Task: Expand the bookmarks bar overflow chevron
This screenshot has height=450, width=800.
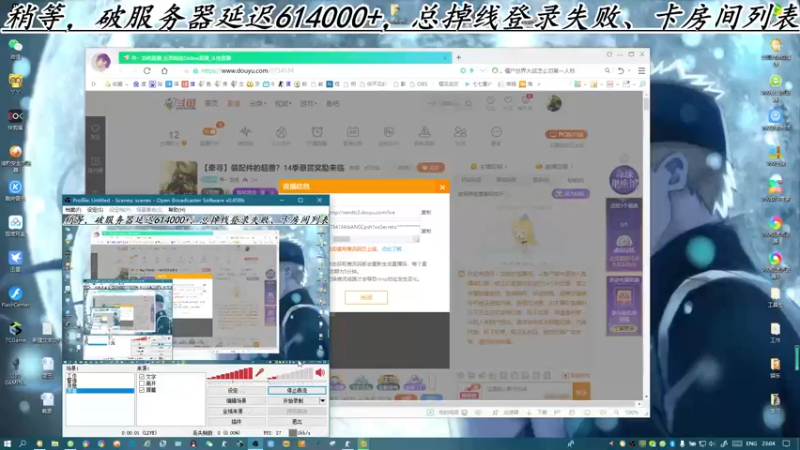Action: (539, 84)
